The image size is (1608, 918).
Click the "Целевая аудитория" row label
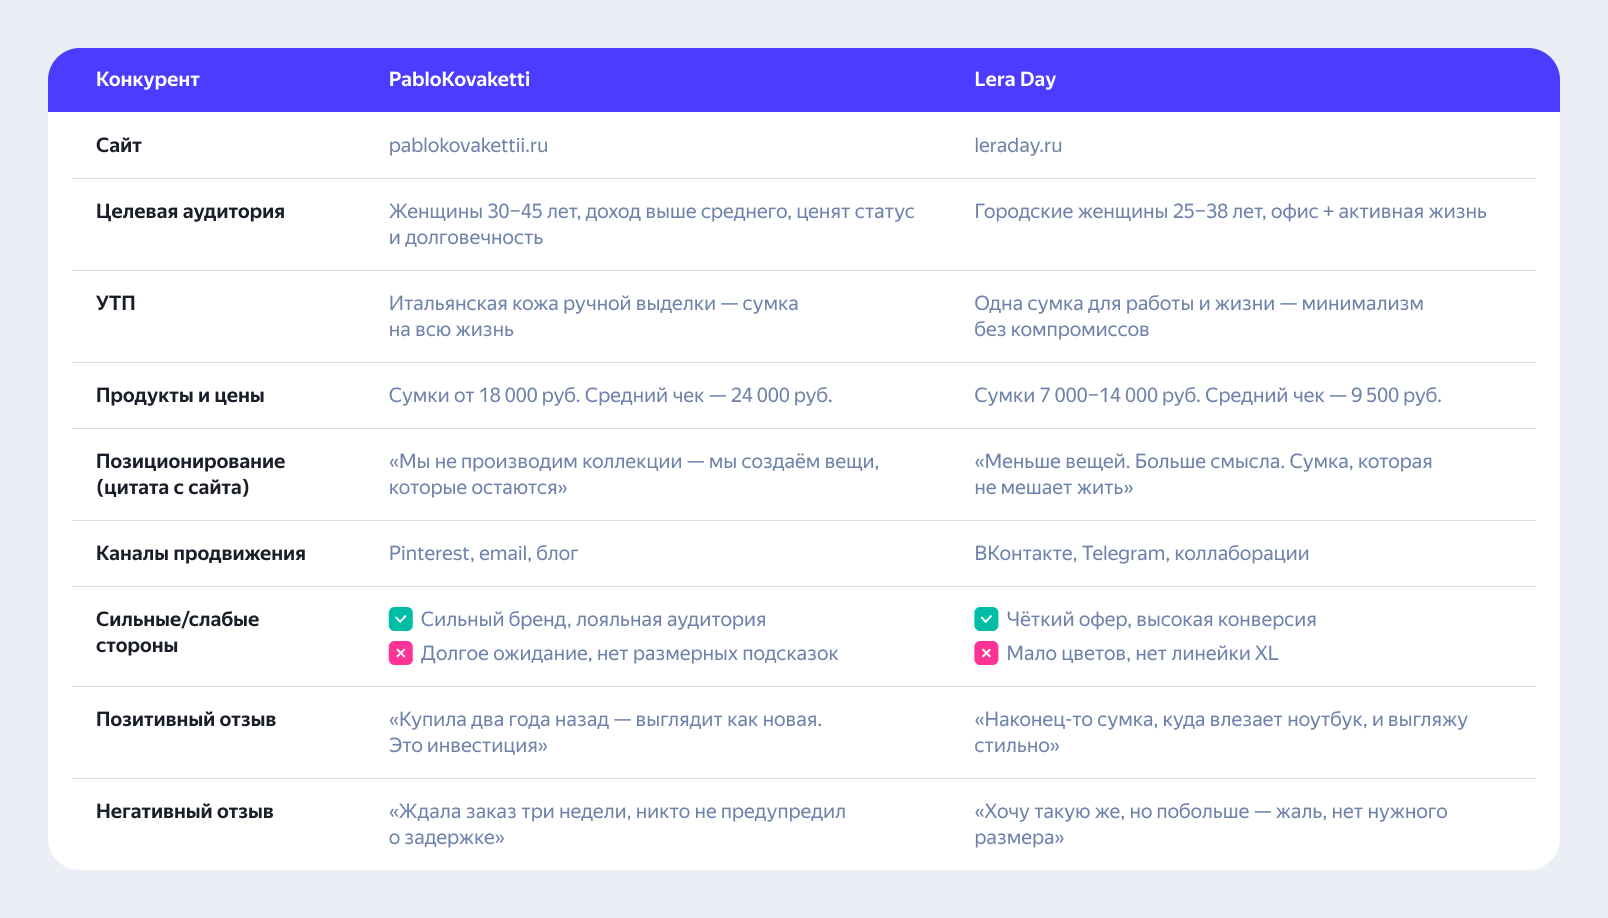click(x=190, y=211)
